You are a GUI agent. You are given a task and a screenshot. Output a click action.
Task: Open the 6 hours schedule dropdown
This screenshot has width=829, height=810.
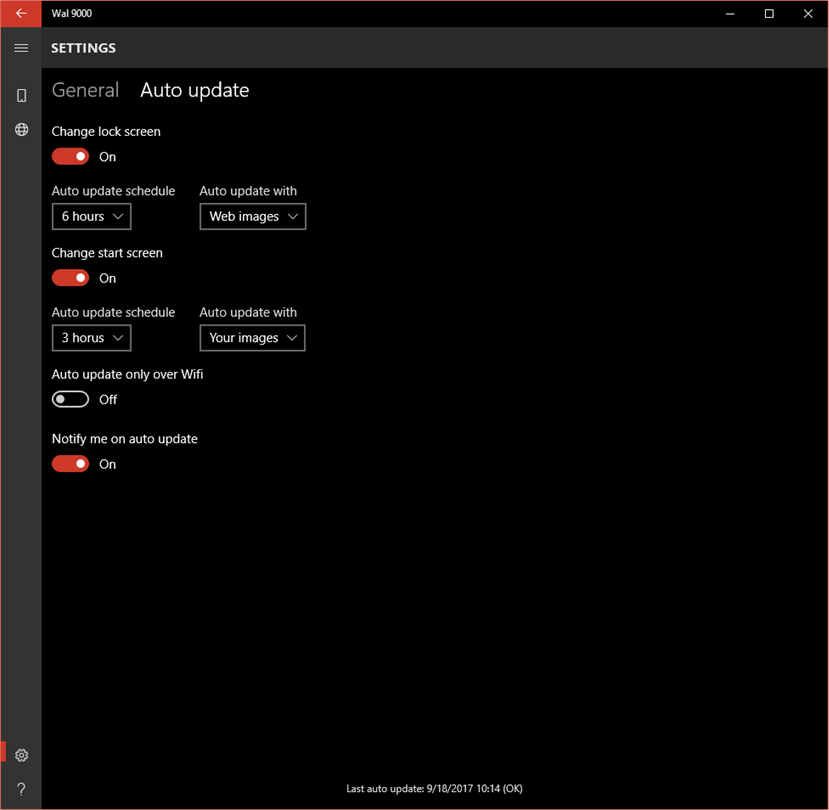tap(91, 217)
